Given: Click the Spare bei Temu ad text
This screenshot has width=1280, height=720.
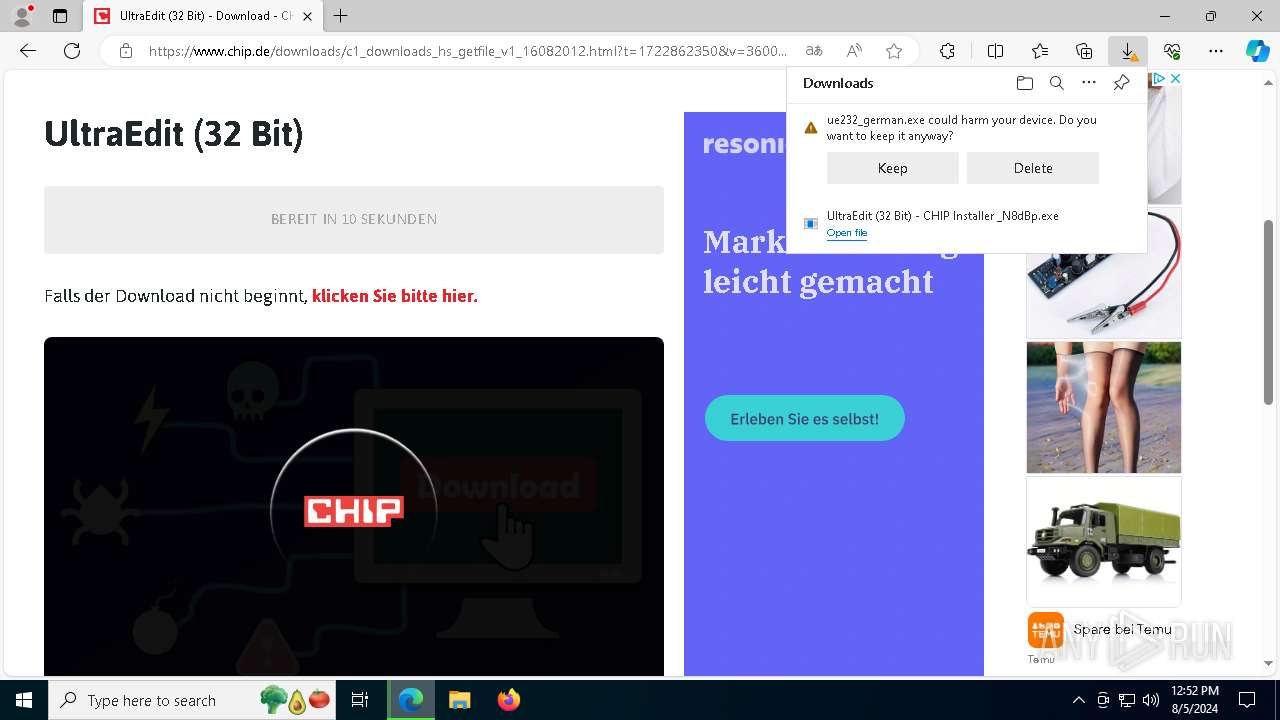Looking at the screenshot, I should point(1122,629).
